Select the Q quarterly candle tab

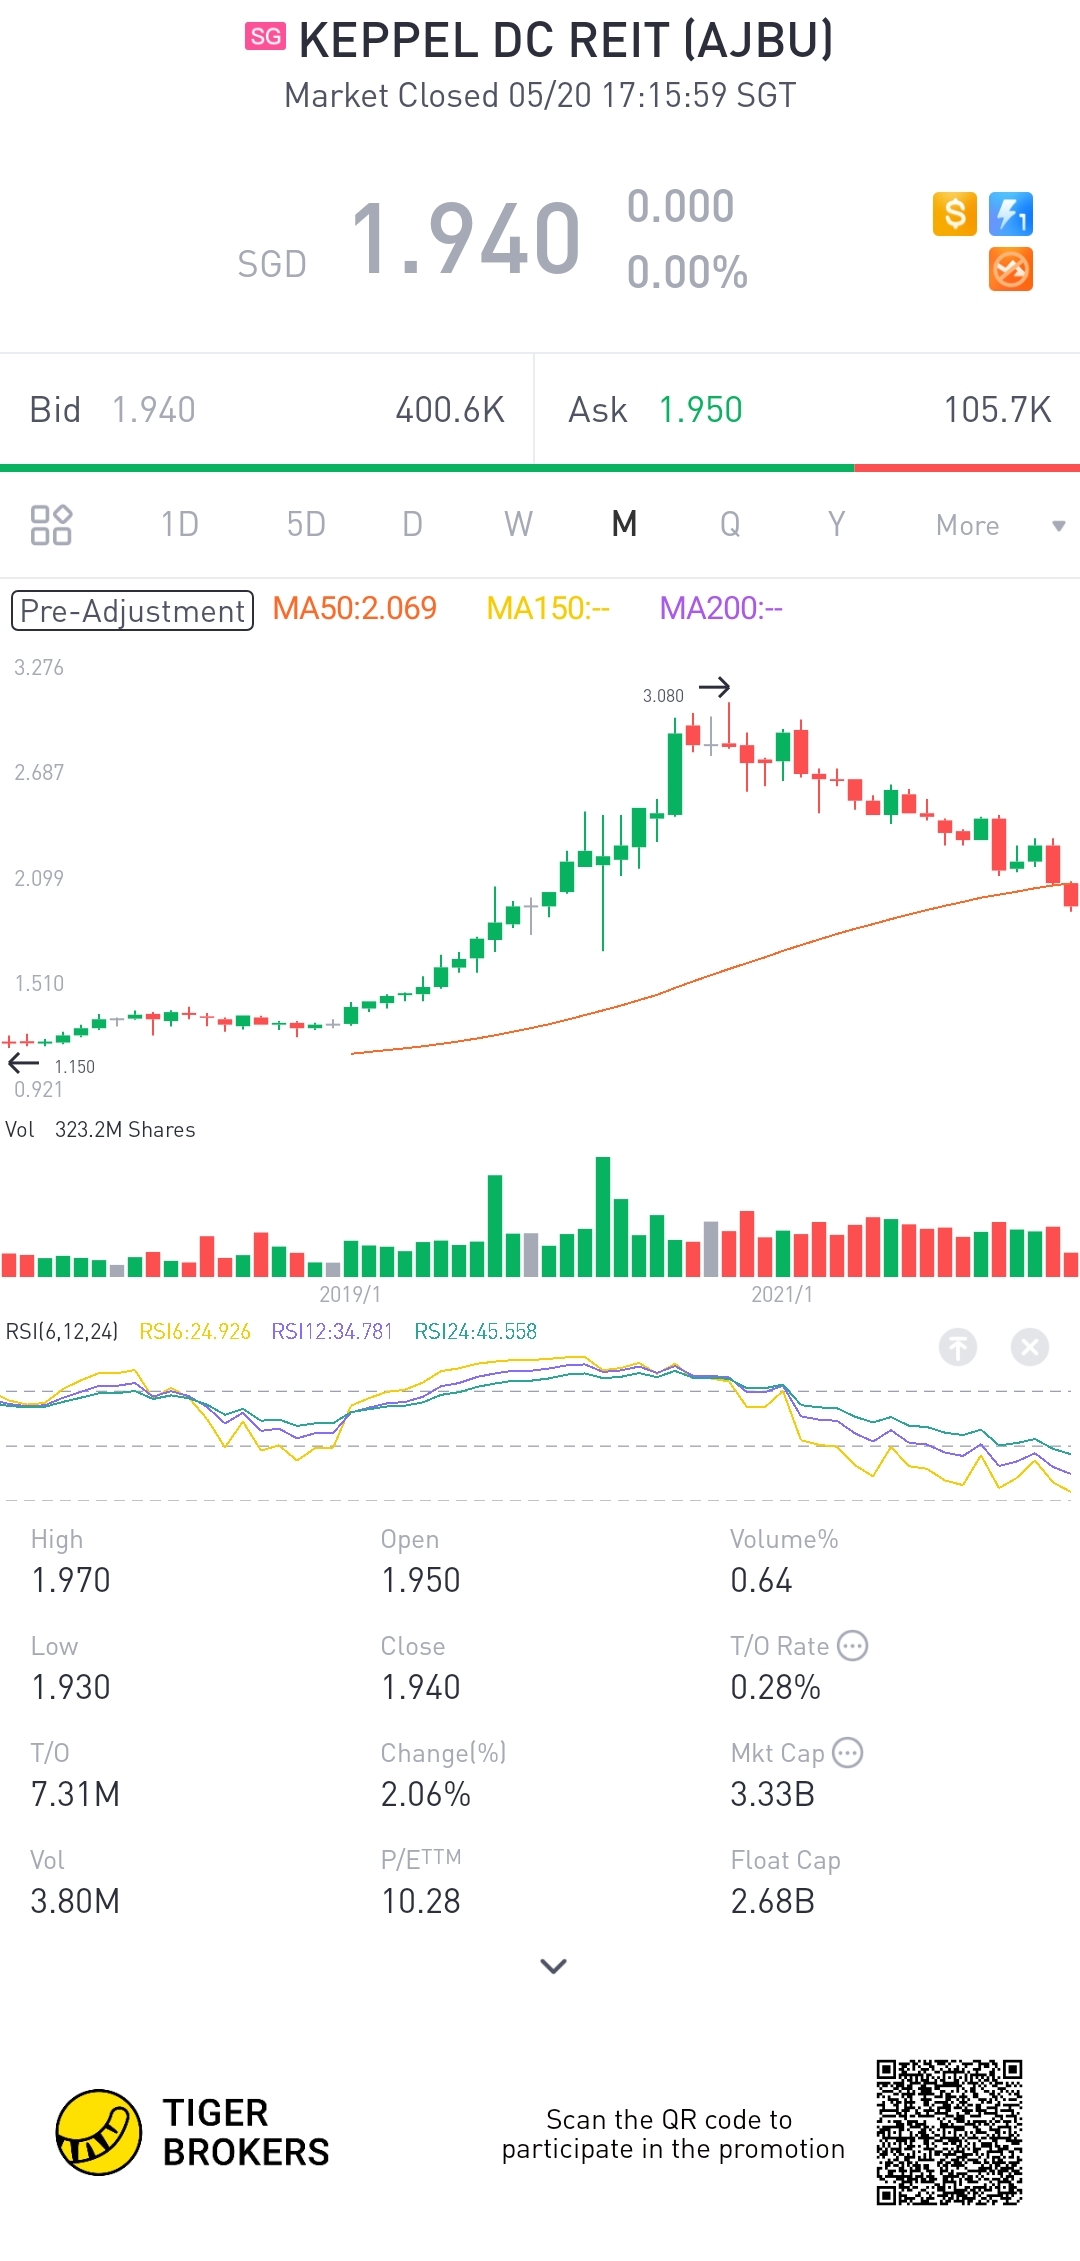click(730, 524)
